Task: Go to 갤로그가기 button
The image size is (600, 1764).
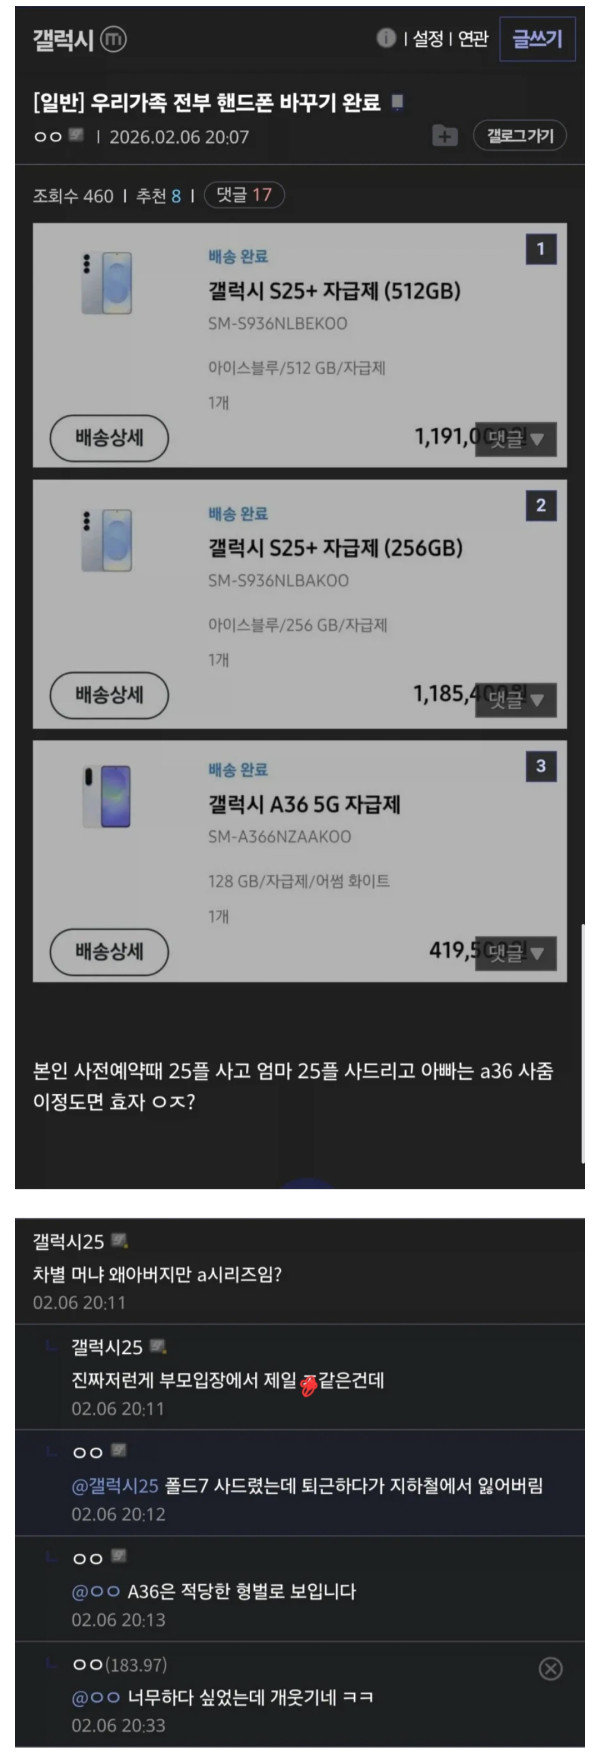Action: 520,136
